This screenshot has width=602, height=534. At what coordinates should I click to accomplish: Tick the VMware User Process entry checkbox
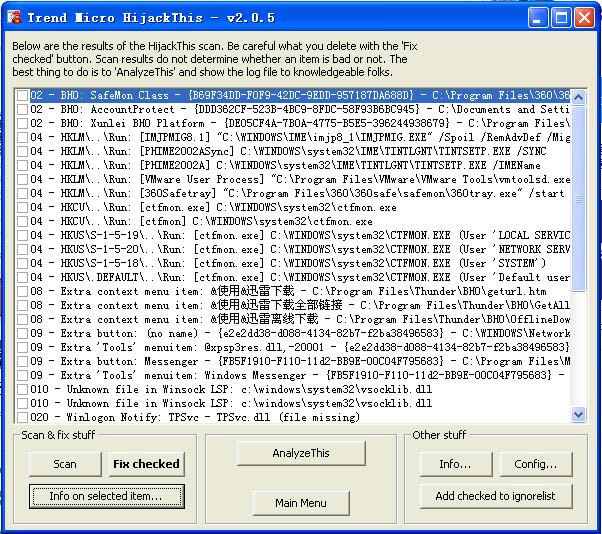[23, 179]
